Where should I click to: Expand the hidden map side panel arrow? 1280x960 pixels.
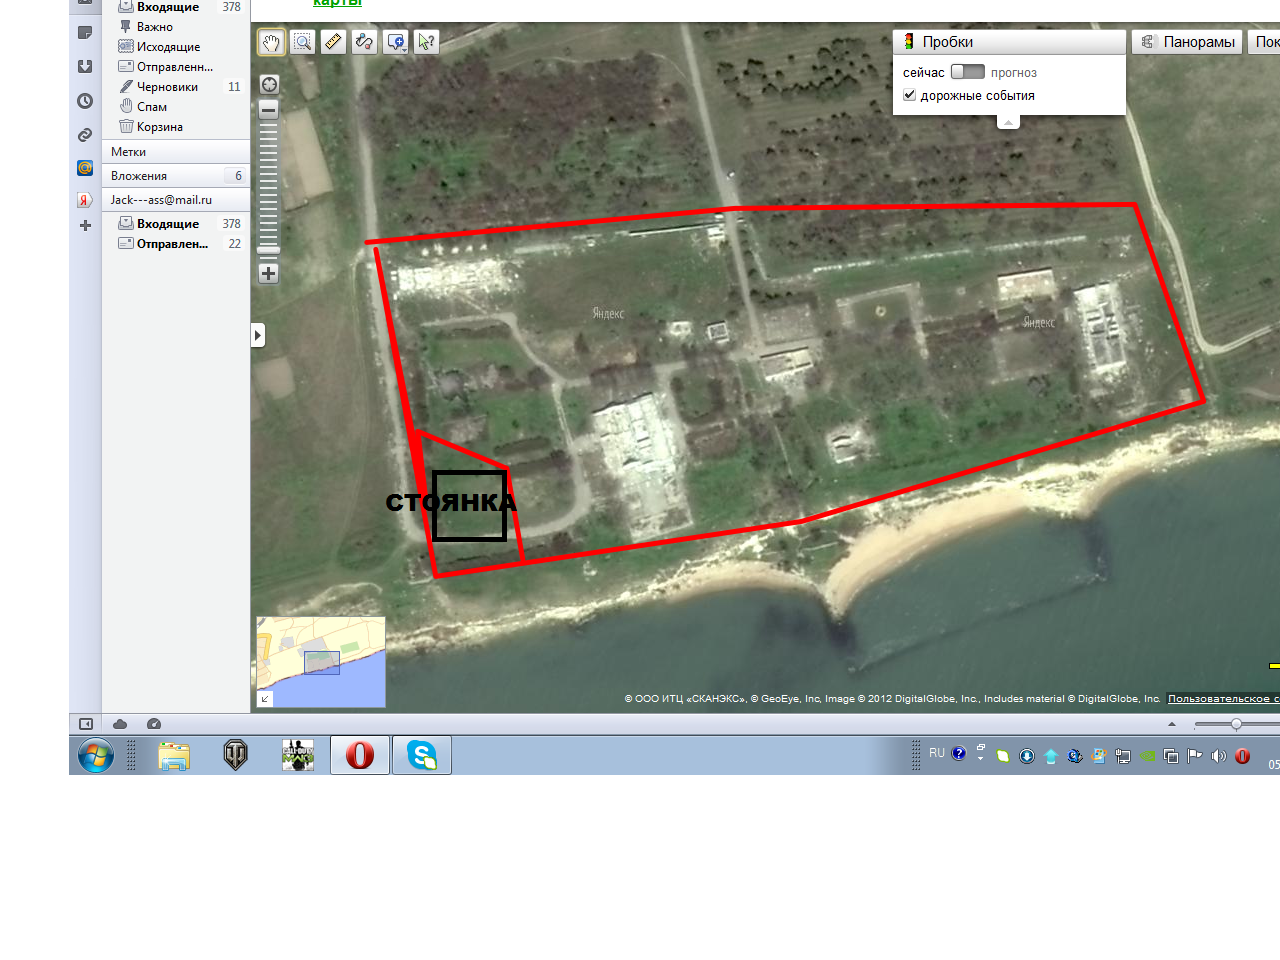[x=258, y=335]
